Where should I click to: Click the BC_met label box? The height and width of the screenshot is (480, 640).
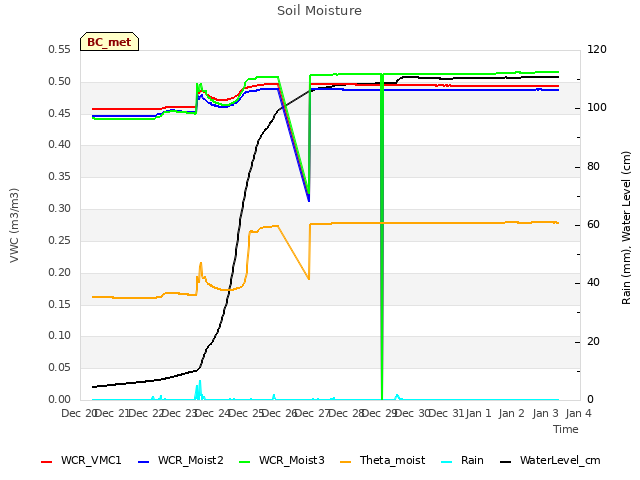109,42
